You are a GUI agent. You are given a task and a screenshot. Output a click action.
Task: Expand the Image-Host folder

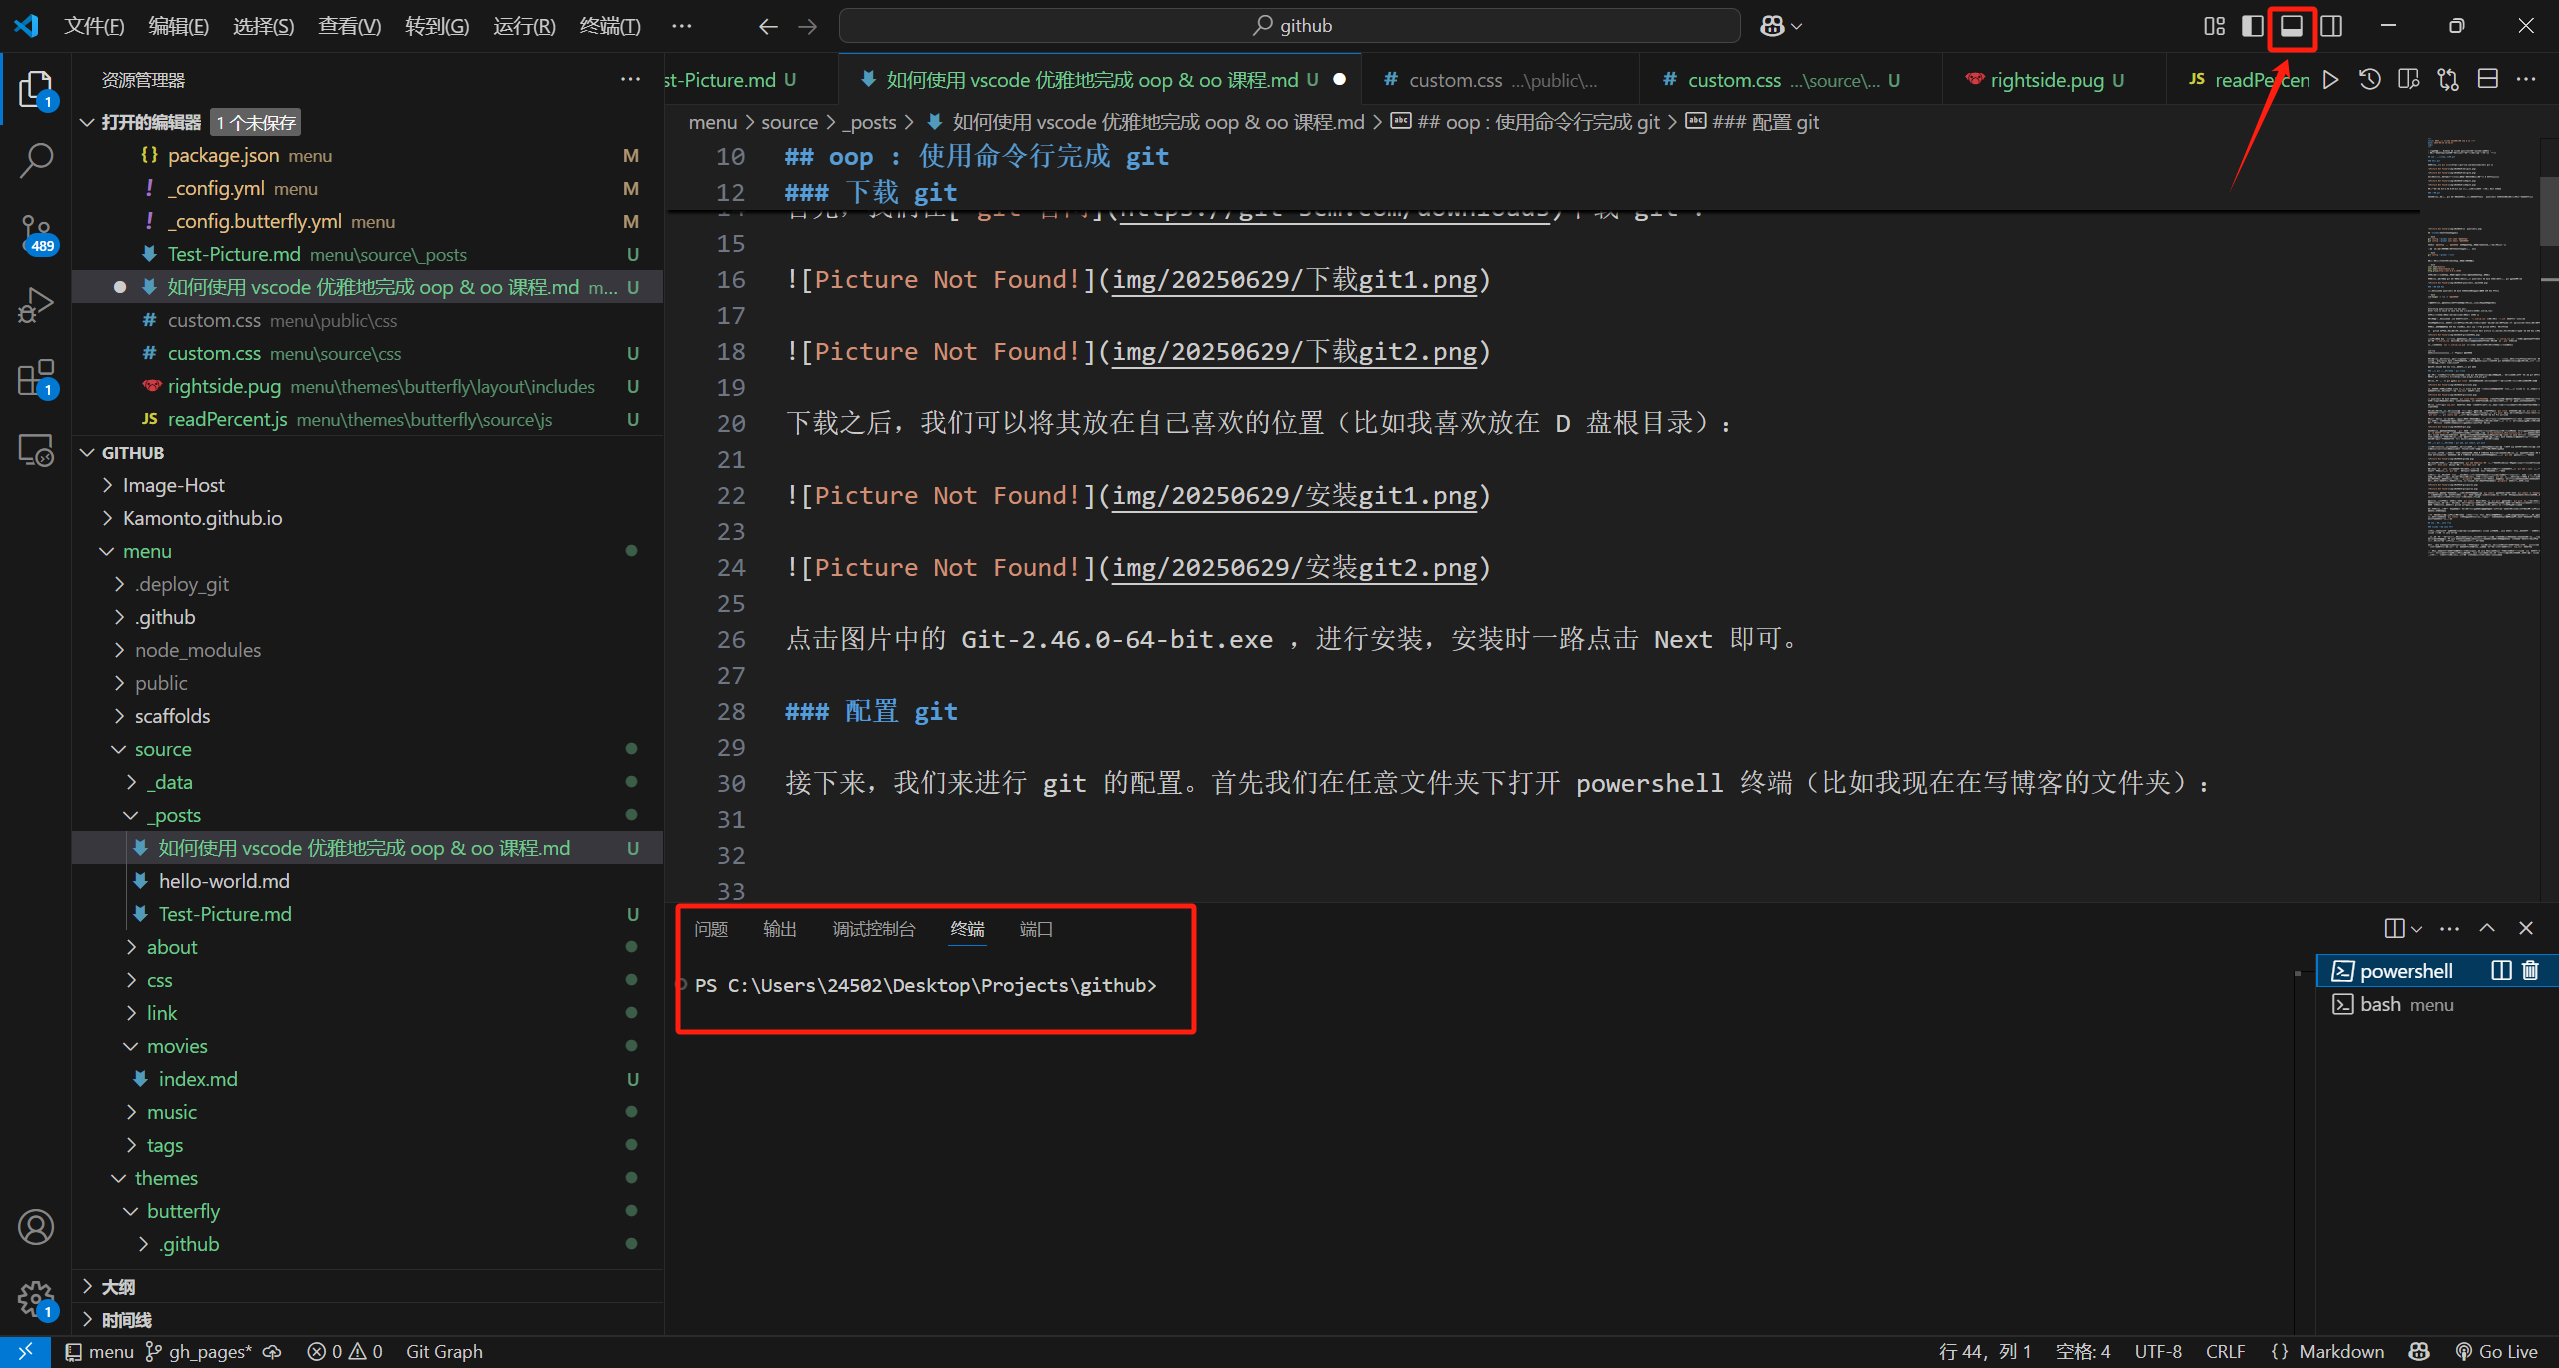click(173, 485)
